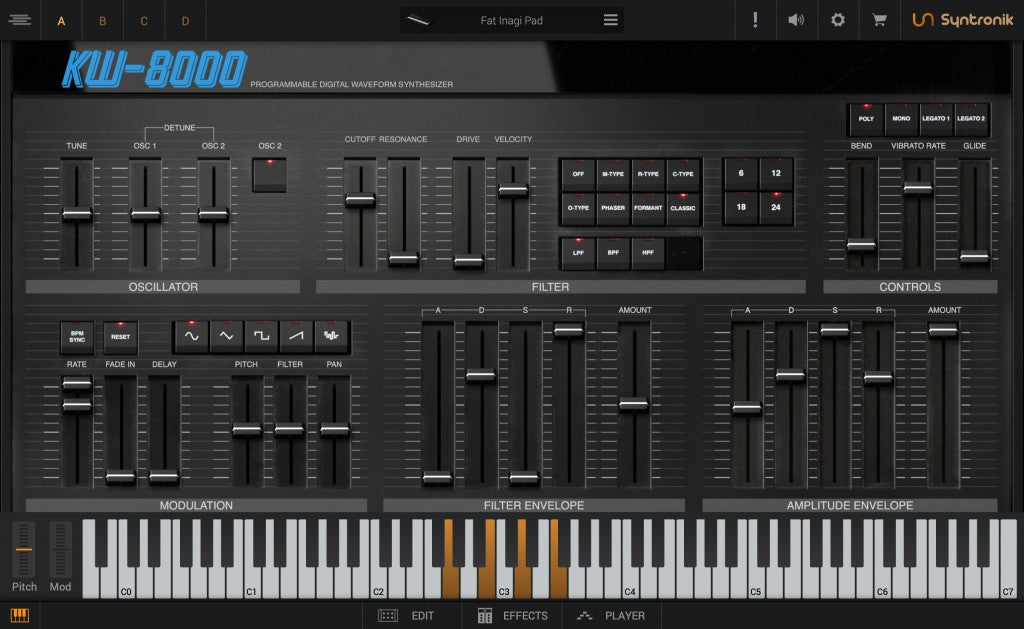1024x629 pixels.
Task: Open the preset menu next to Fat Inagi Pad
Action: click(608, 19)
